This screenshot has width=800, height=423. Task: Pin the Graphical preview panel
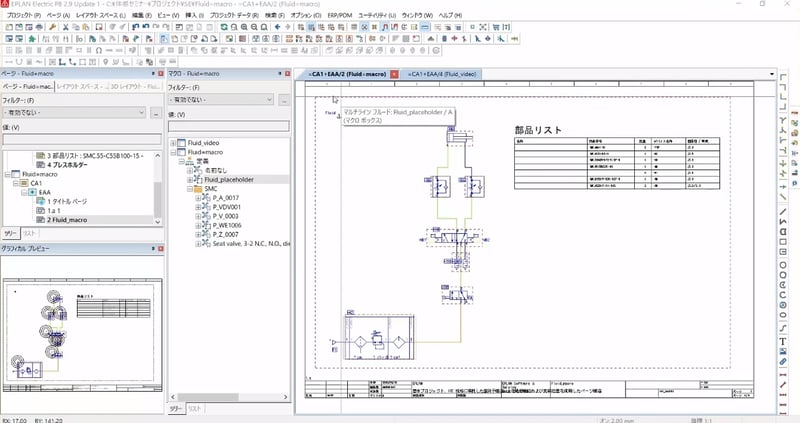click(x=153, y=248)
